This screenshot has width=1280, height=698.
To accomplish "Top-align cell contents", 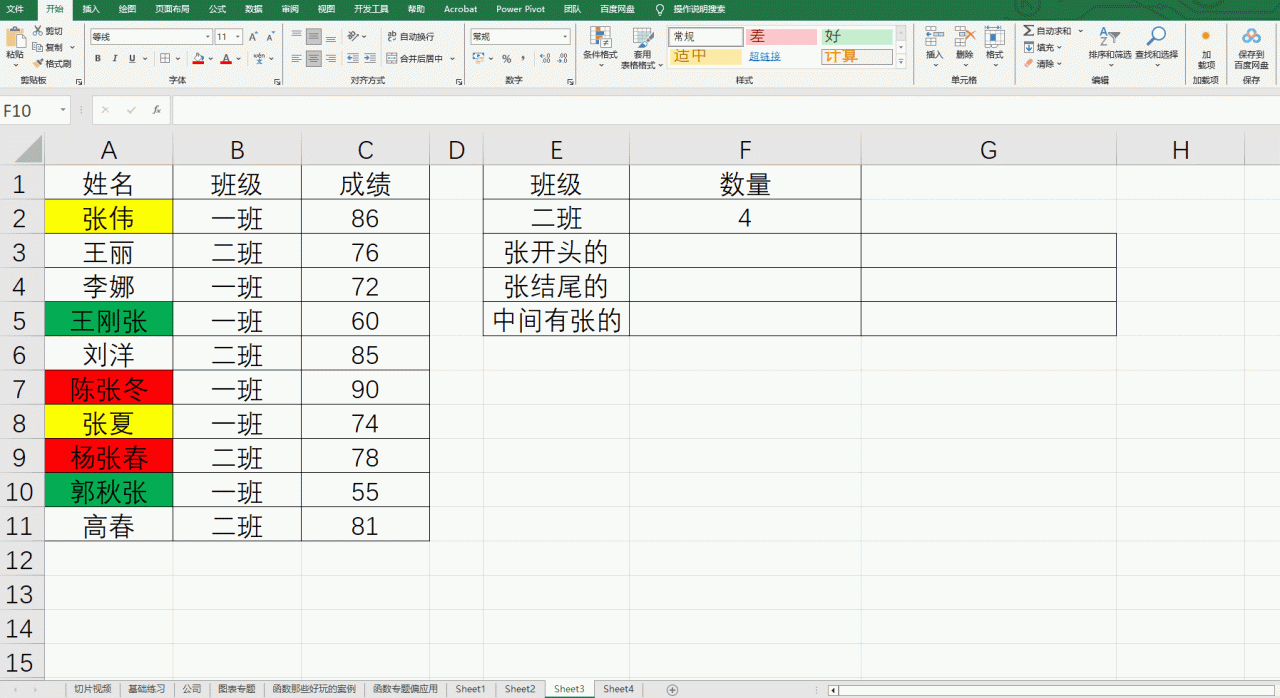I will (x=296, y=36).
